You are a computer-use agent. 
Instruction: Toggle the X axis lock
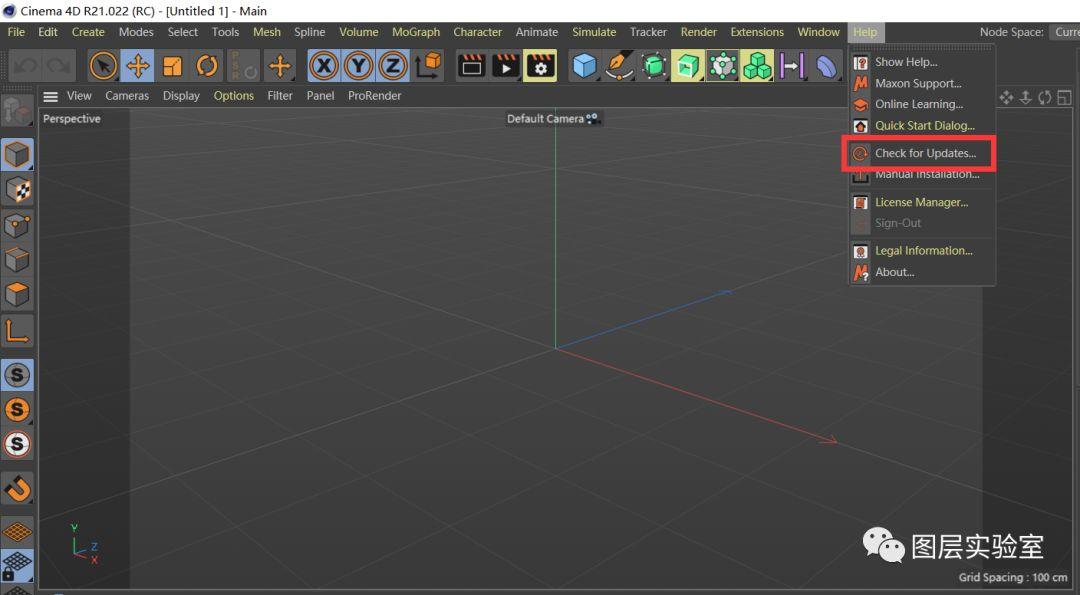coord(323,67)
